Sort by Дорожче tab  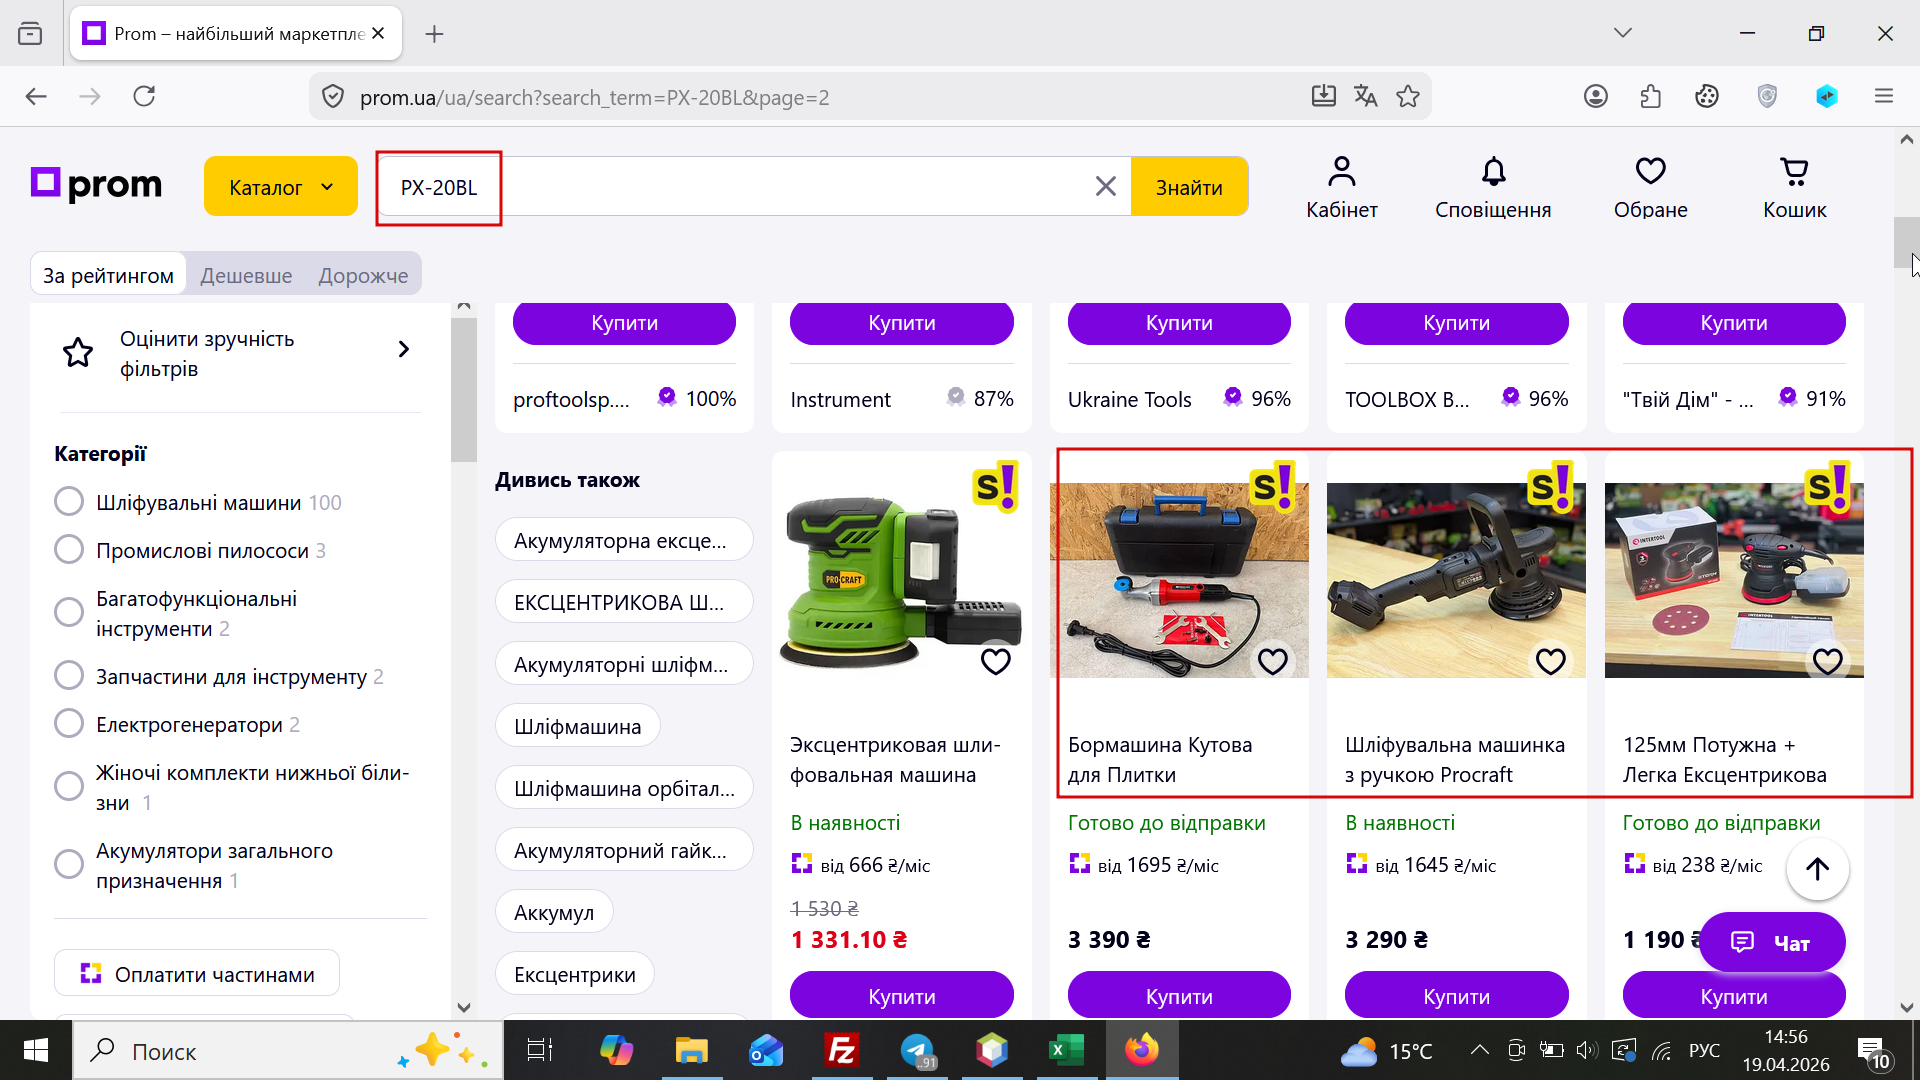363,276
